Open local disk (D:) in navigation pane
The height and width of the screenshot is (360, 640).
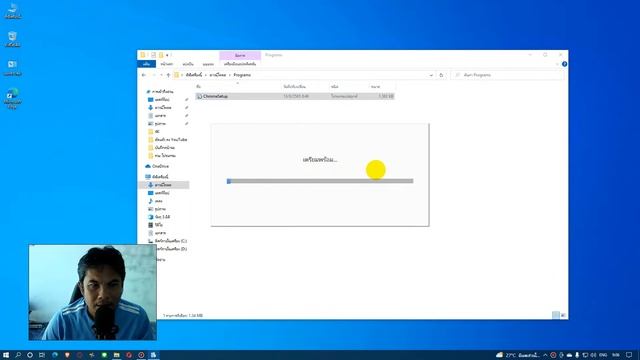click(171, 249)
